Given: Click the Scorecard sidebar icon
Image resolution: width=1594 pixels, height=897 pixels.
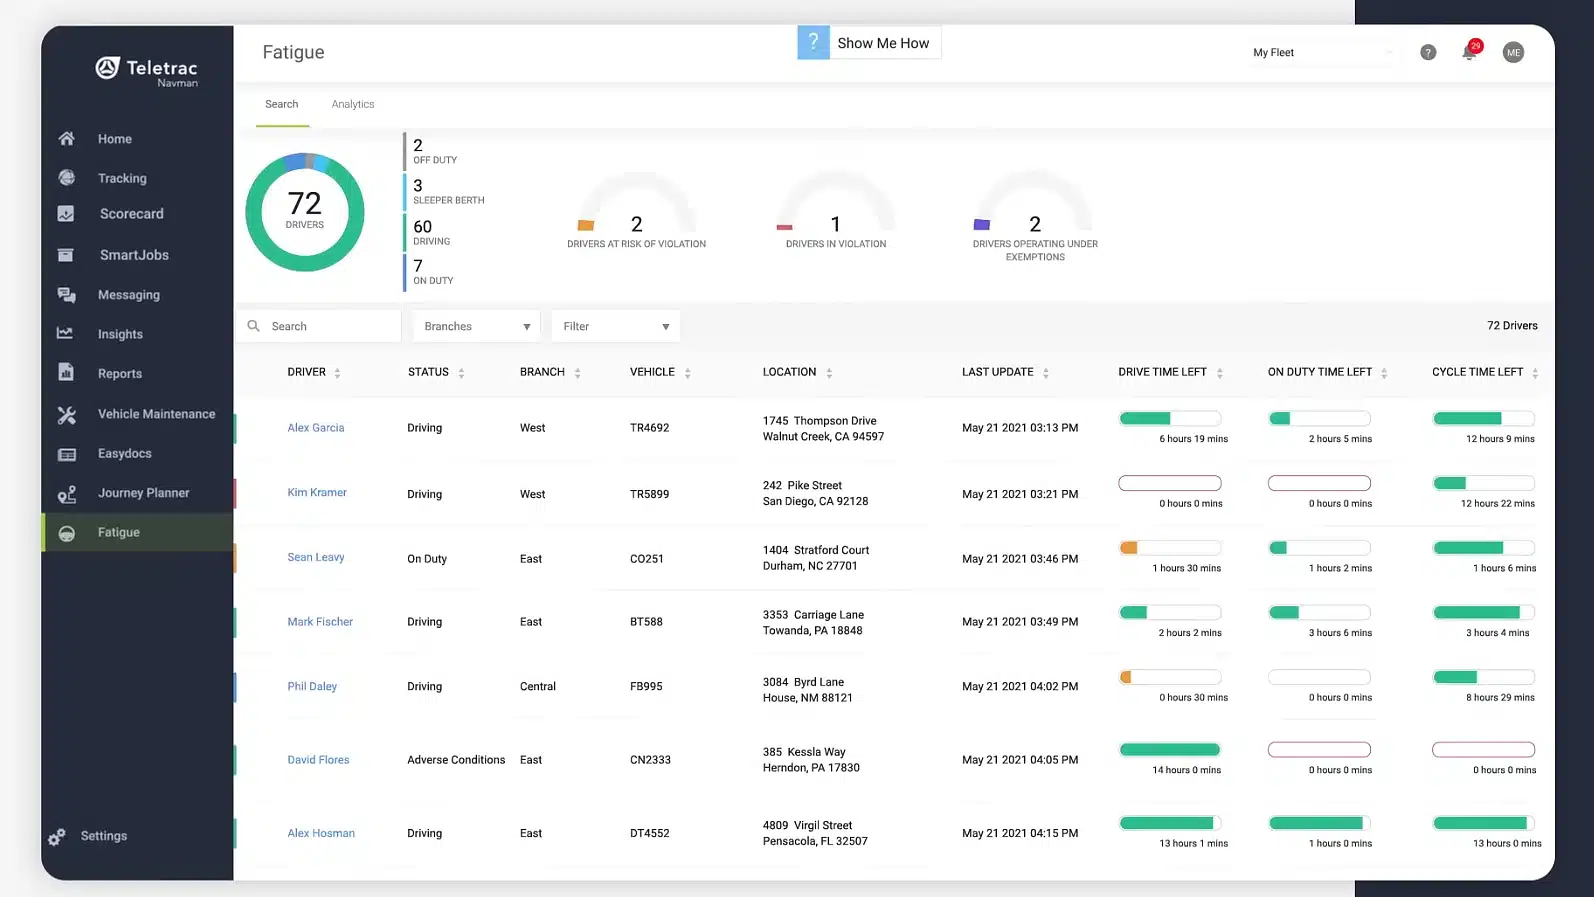Looking at the screenshot, I should coord(66,214).
